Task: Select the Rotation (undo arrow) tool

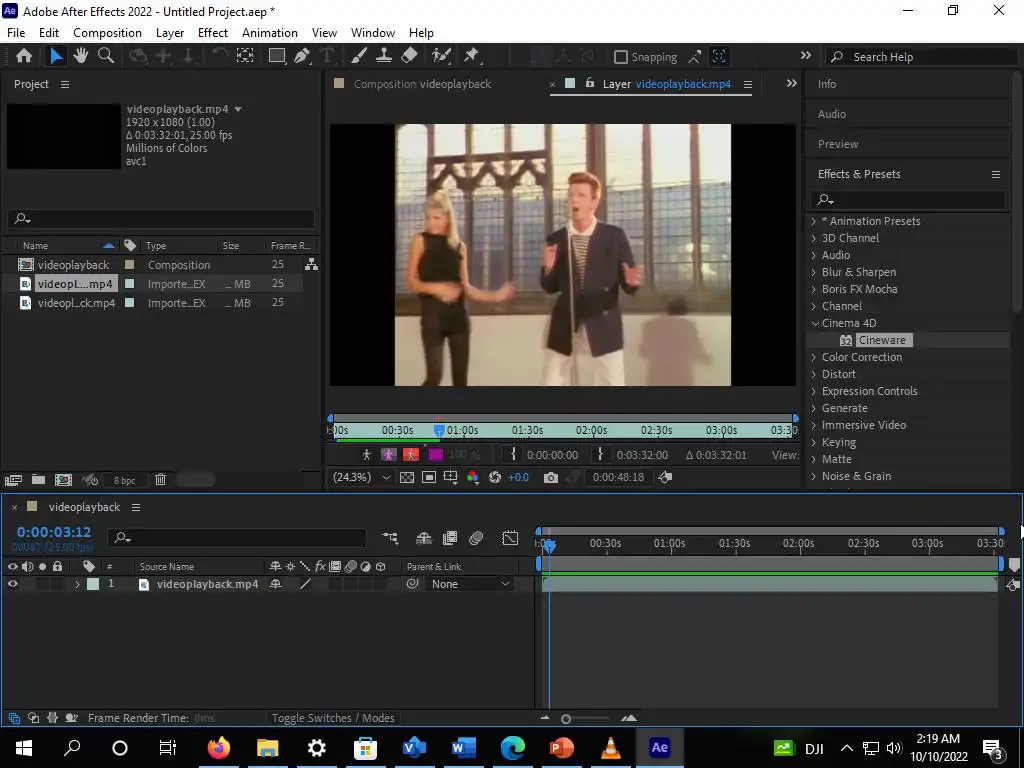Action: coord(219,56)
